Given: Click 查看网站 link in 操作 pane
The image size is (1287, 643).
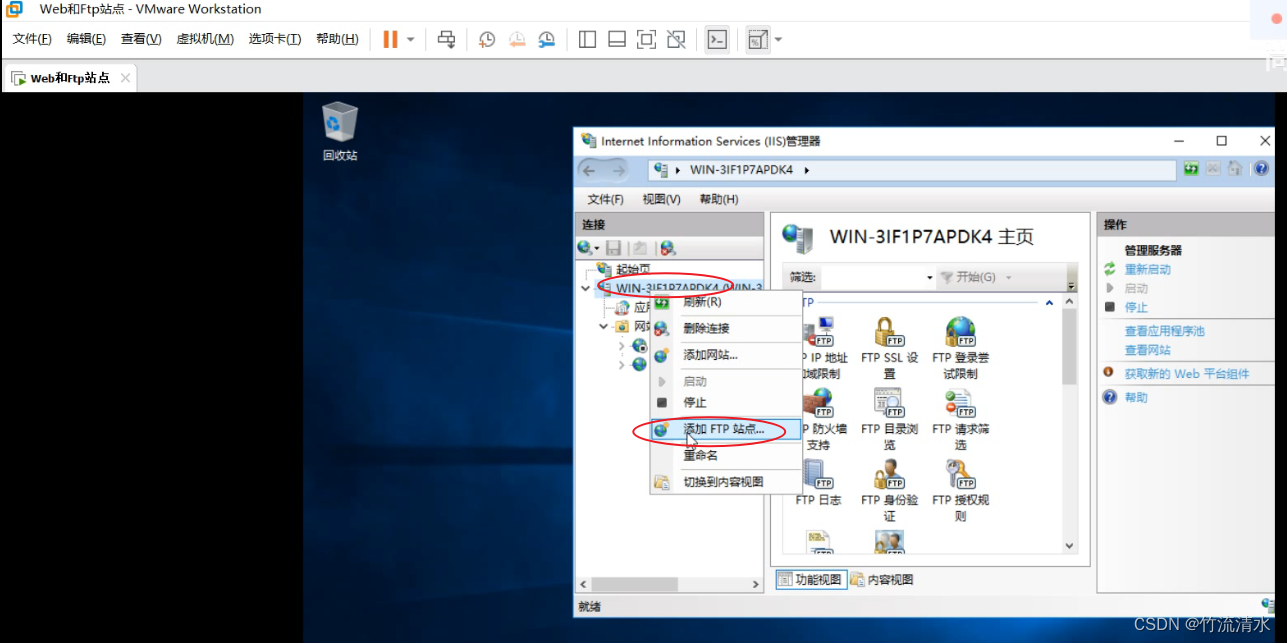Looking at the screenshot, I should pos(1147,350).
